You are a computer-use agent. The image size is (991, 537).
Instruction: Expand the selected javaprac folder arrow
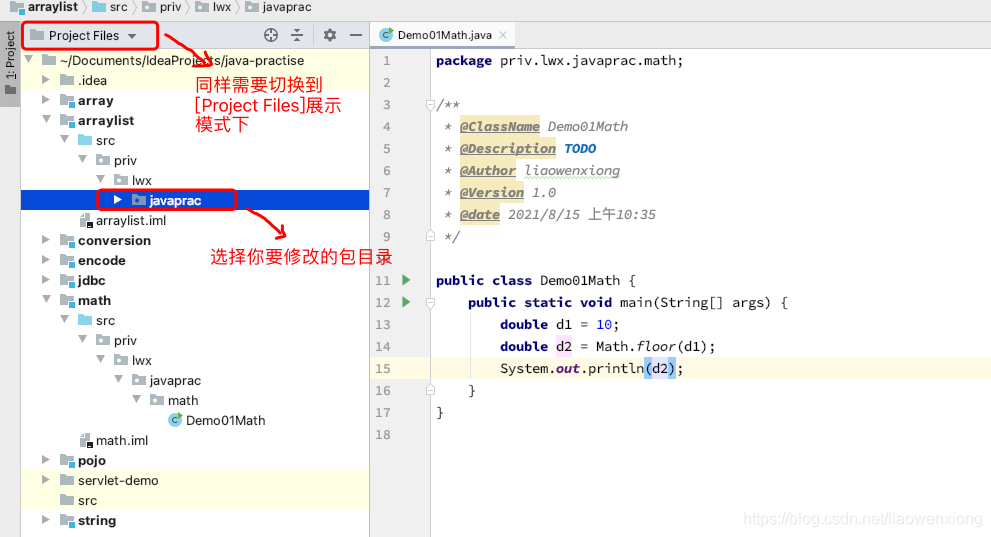(x=118, y=200)
